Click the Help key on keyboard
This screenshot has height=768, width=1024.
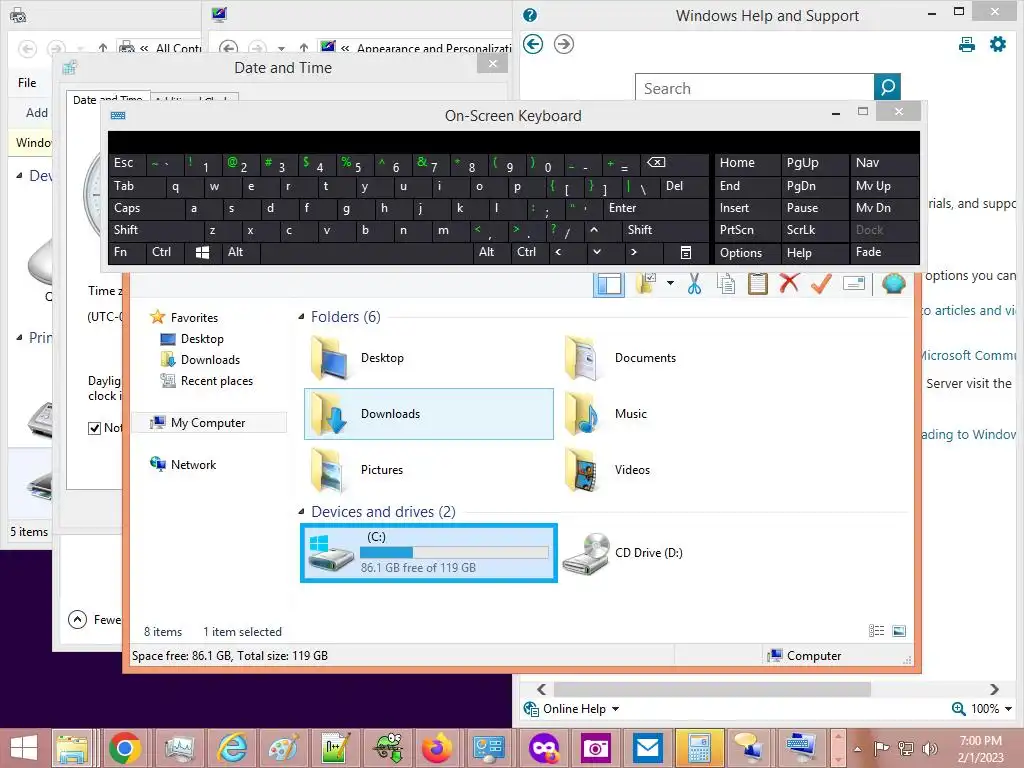tap(814, 252)
